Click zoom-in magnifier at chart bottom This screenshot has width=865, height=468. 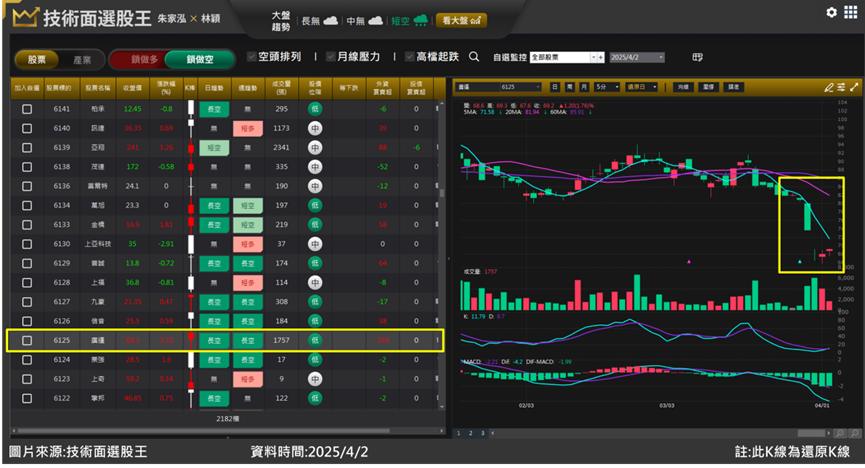[840, 433]
